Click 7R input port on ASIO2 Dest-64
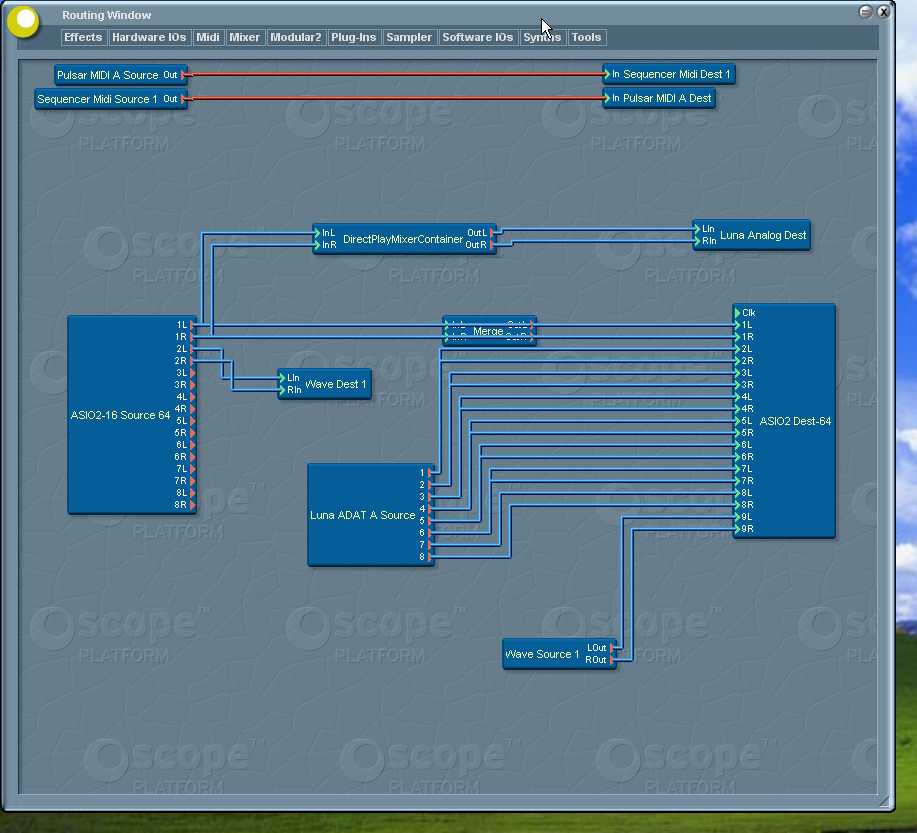Image resolution: width=917 pixels, height=833 pixels. [737, 481]
